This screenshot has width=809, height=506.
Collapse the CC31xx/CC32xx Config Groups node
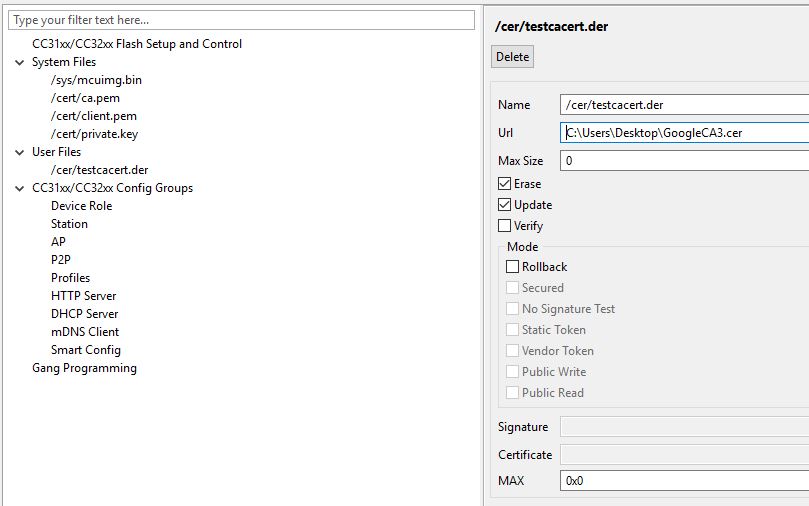20,189
